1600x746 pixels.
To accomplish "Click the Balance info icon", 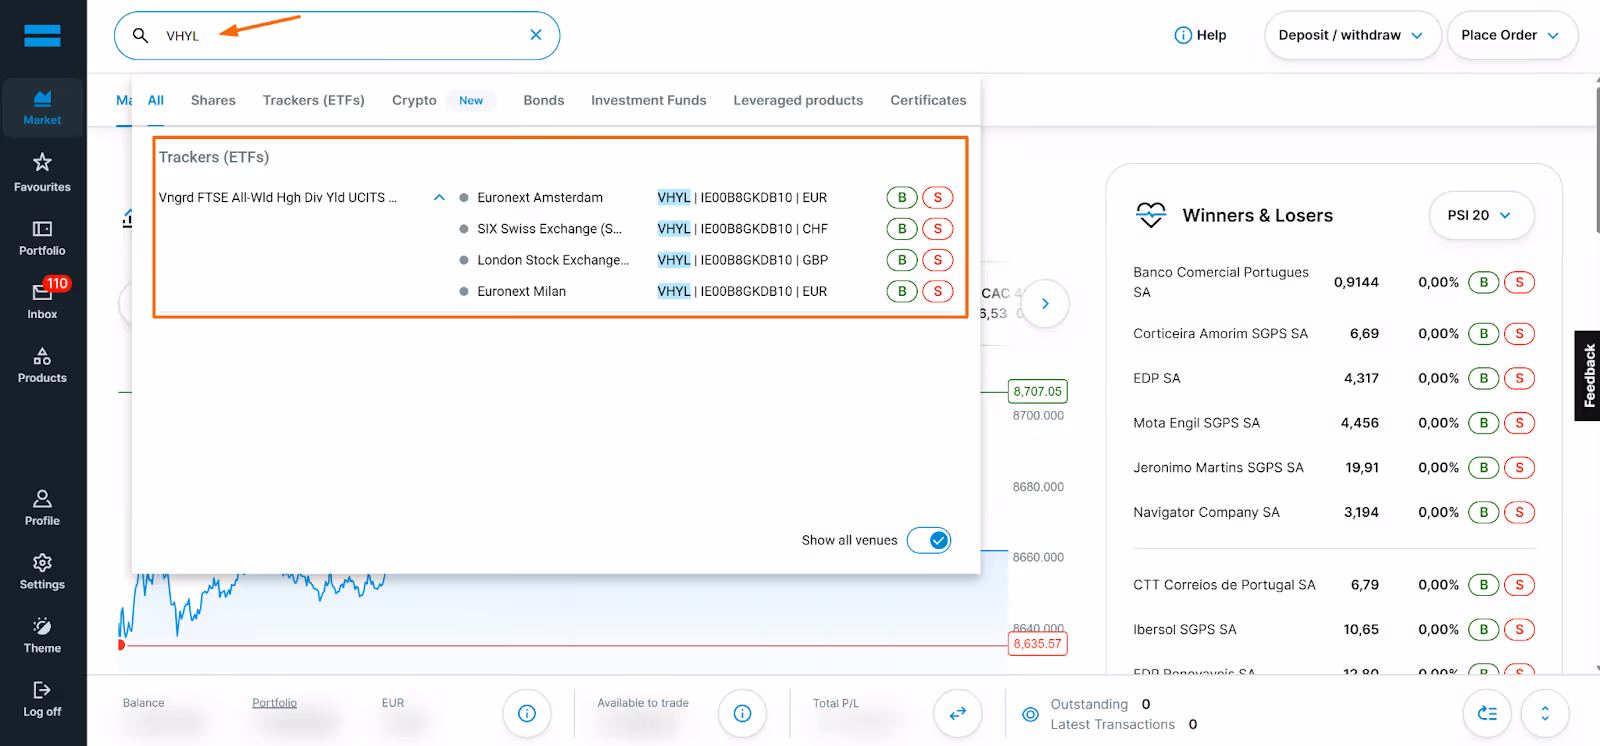I will [x=527, y=713].
